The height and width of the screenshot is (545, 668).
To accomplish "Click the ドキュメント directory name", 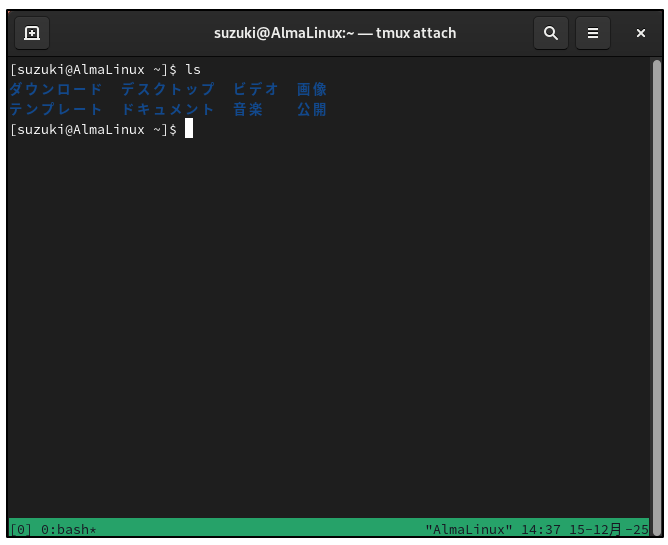I will click(168, 110).
